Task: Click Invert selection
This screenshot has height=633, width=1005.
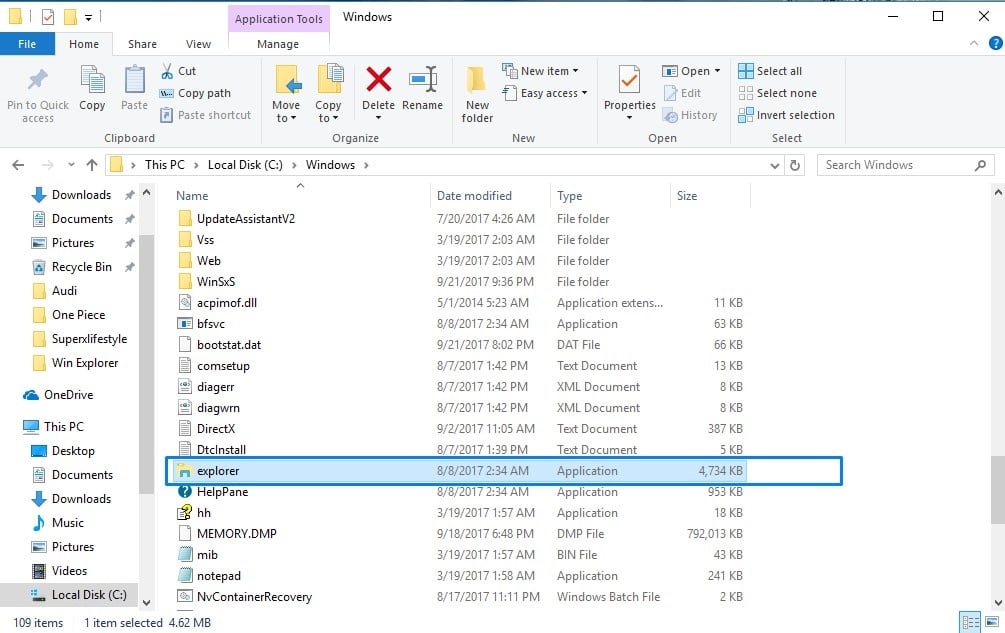Action: (x=786, y=115)
